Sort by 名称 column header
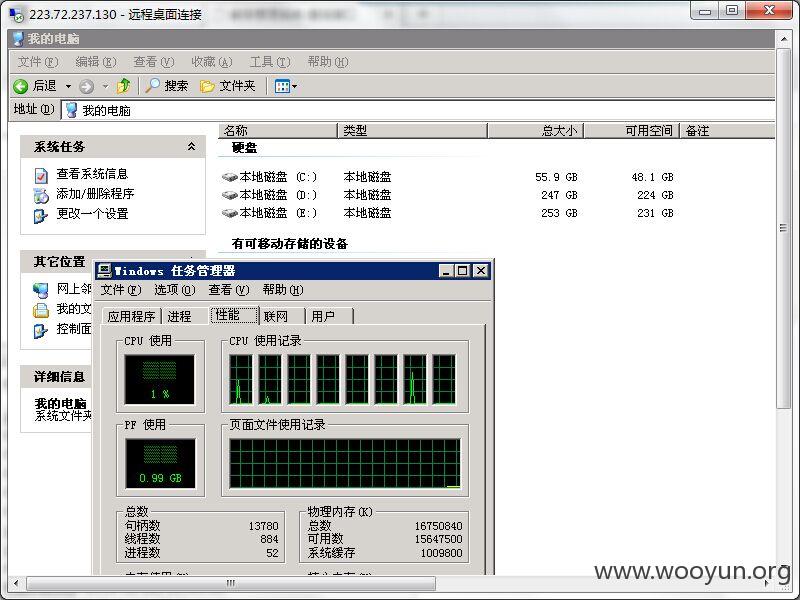Viewport: 800px width, 600px height. click(278, 131)
